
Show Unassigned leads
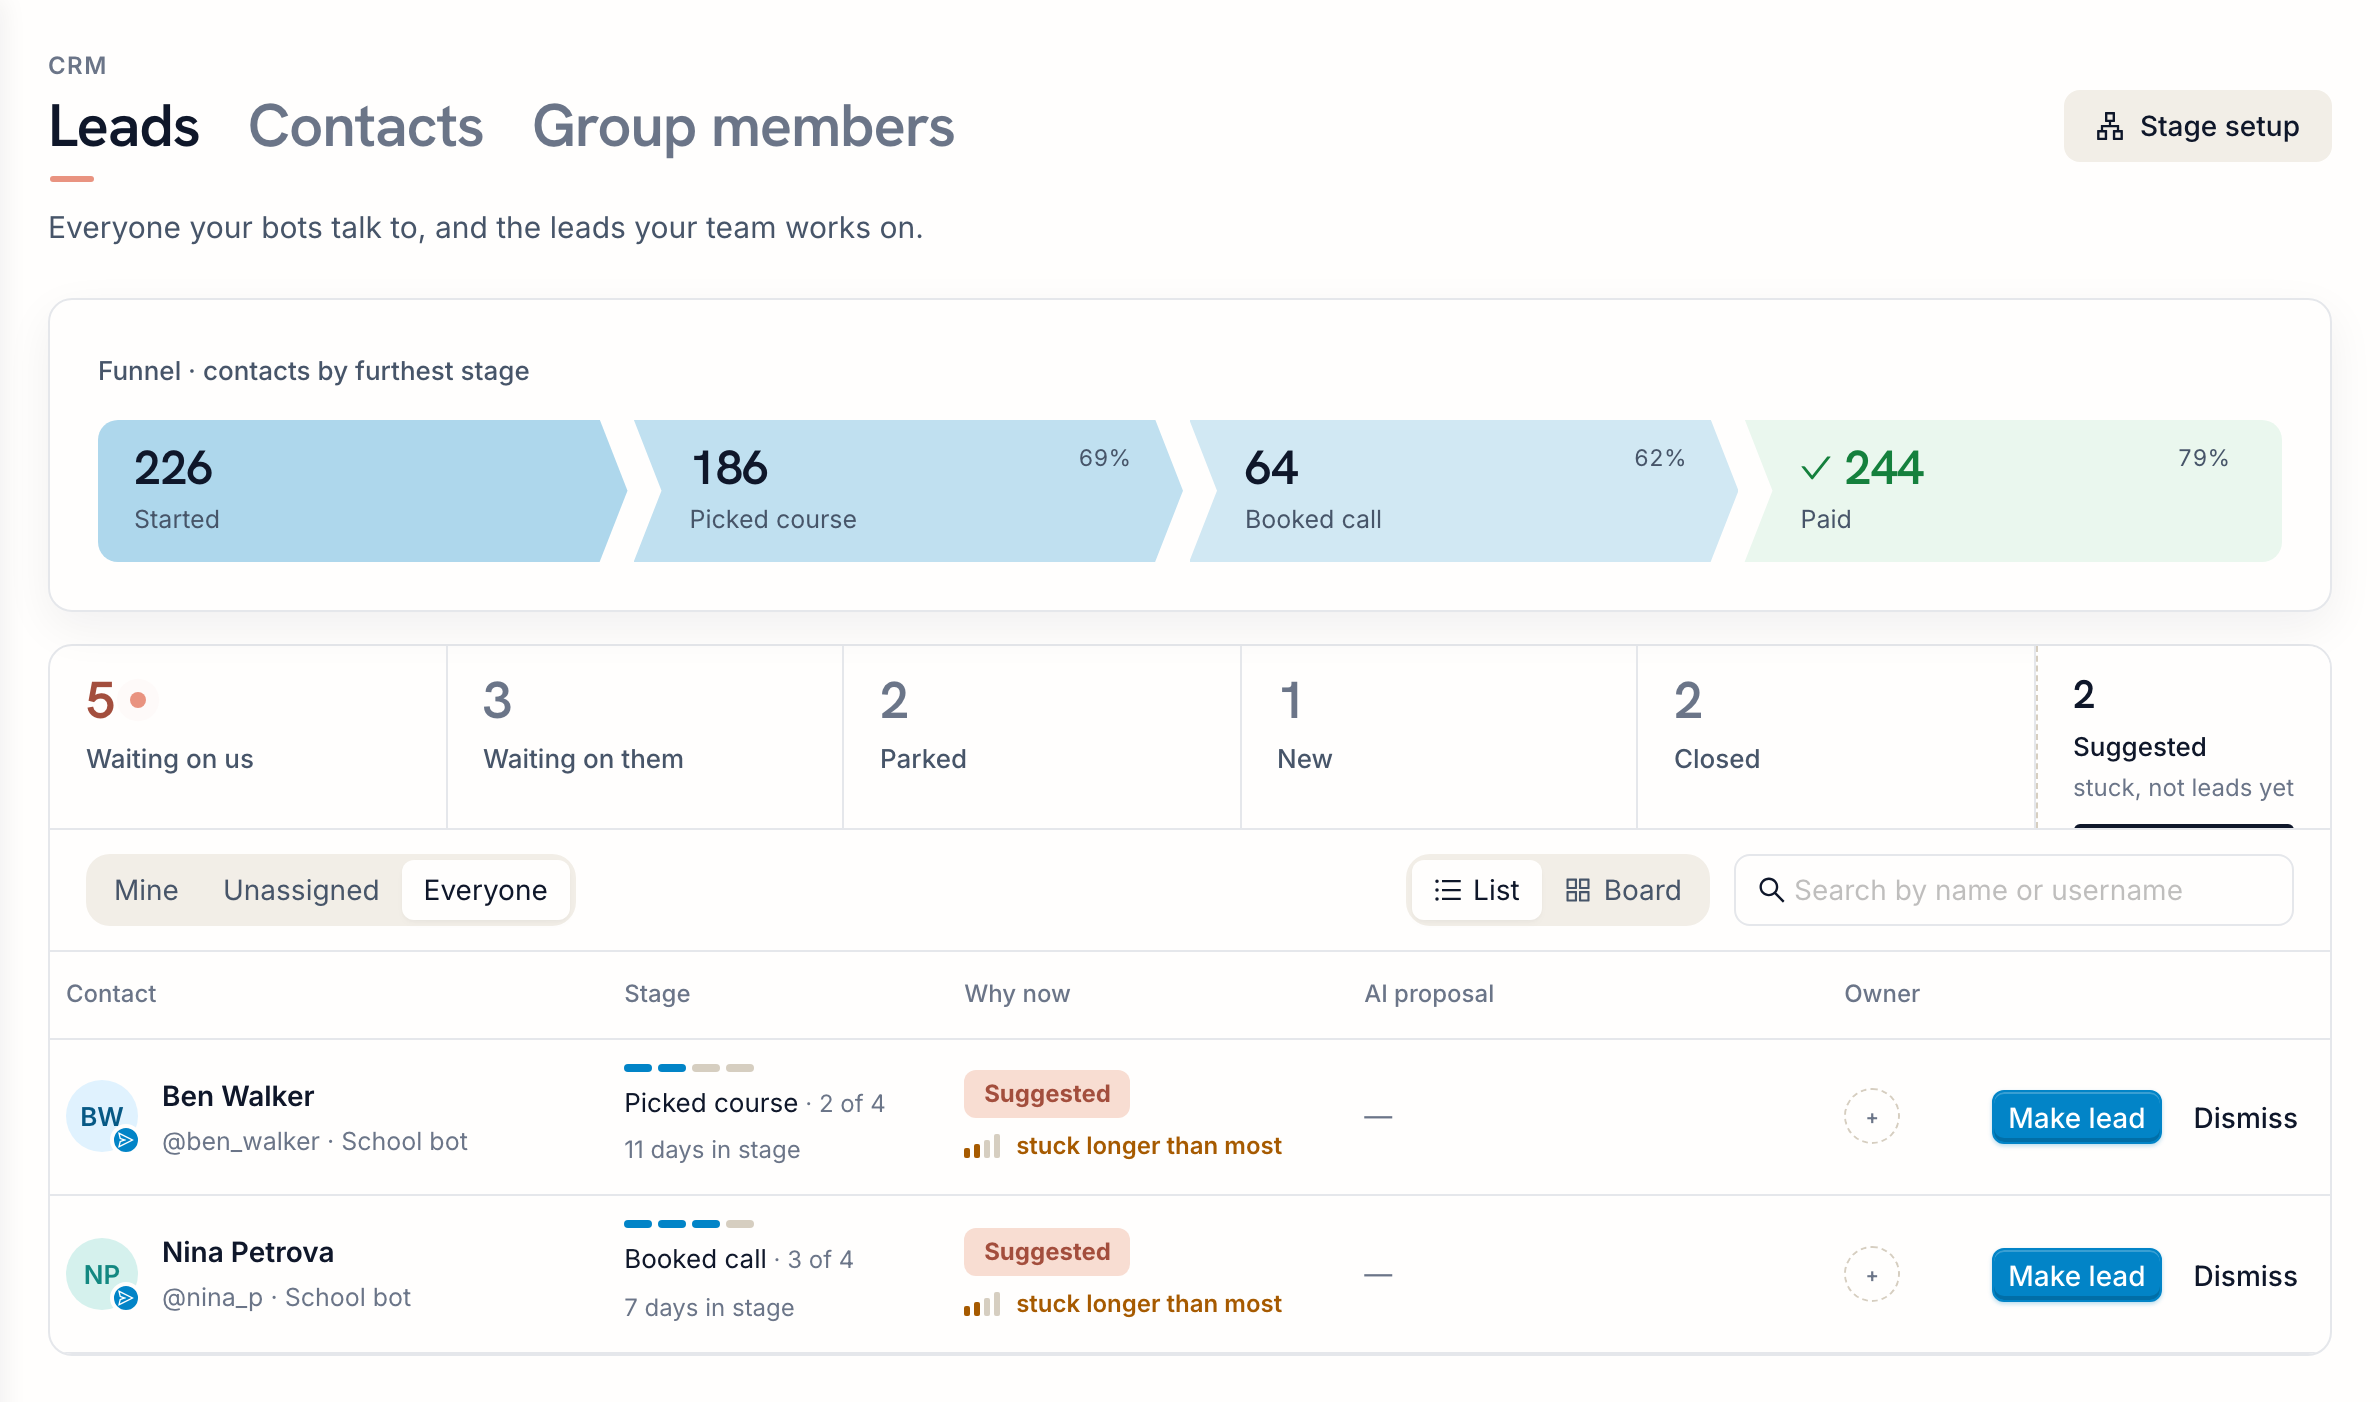(301, 890)
